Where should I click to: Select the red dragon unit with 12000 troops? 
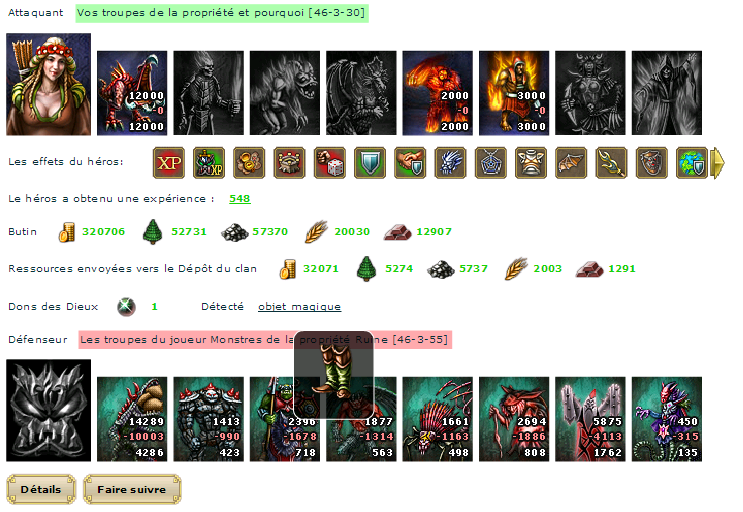[x=132, y=93]
